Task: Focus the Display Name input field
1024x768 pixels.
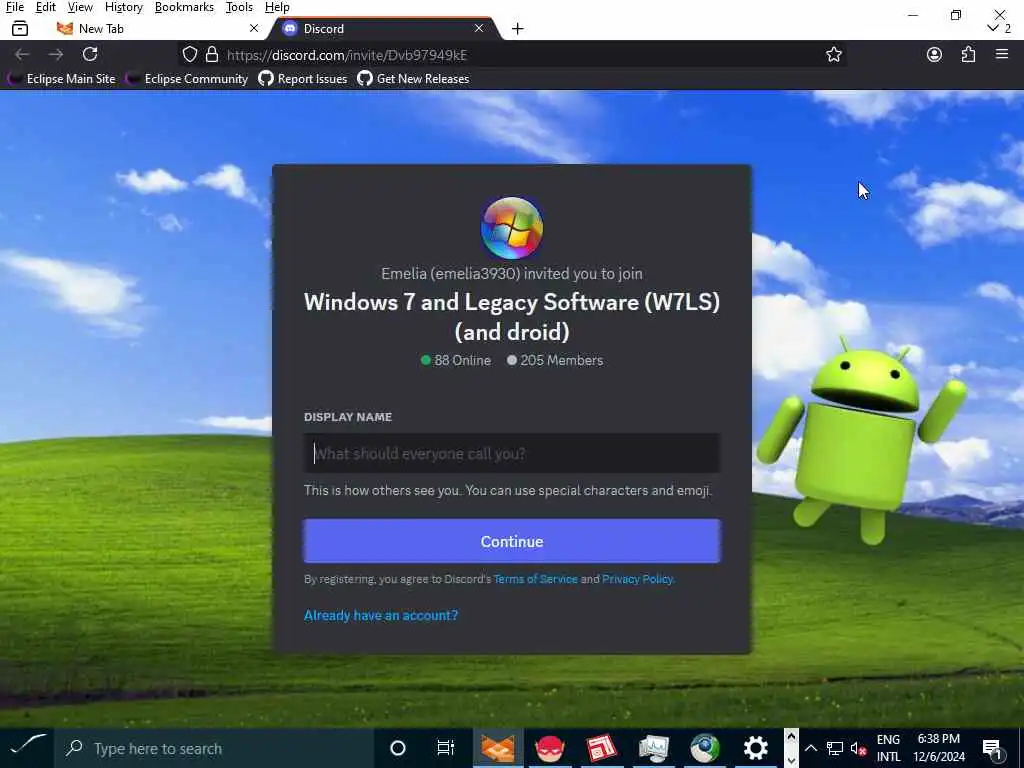Action: point(512,453)
